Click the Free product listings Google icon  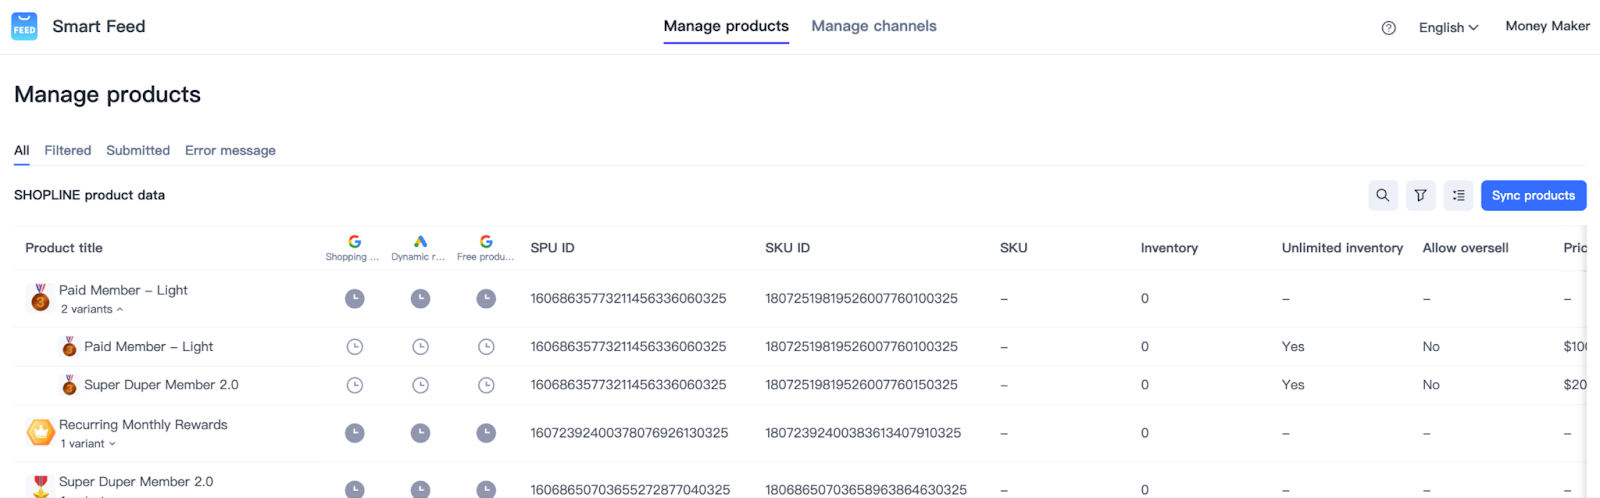tap(486, 242)
